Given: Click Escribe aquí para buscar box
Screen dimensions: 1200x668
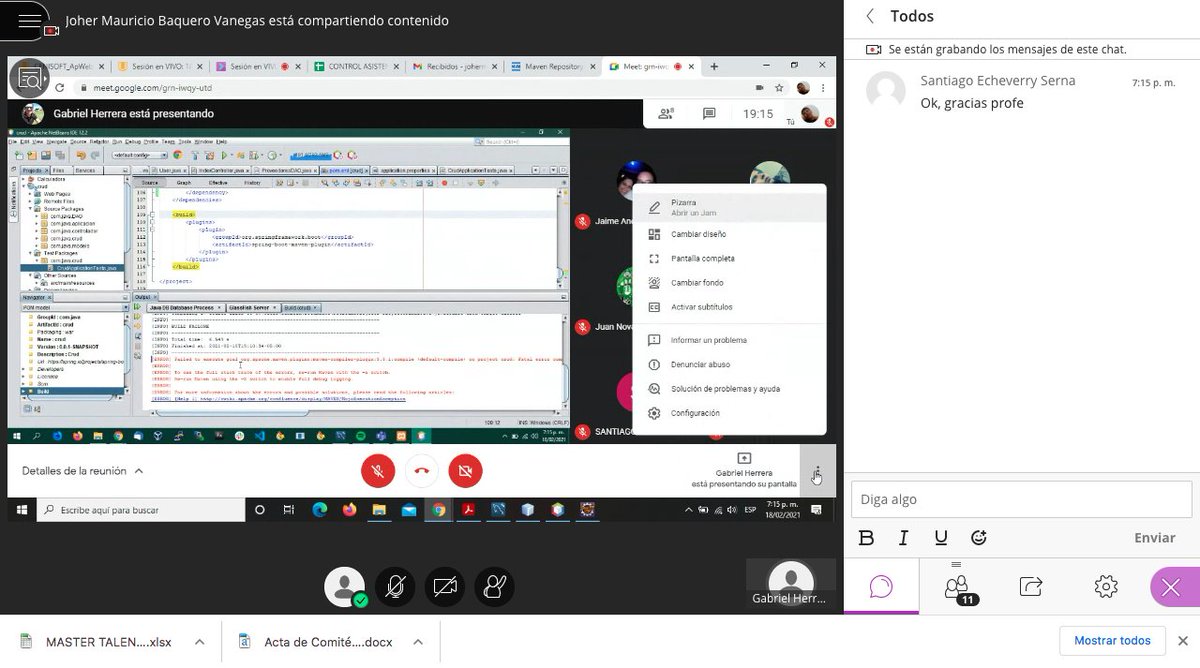Looking at the screenshot, I should coord(141,510).
